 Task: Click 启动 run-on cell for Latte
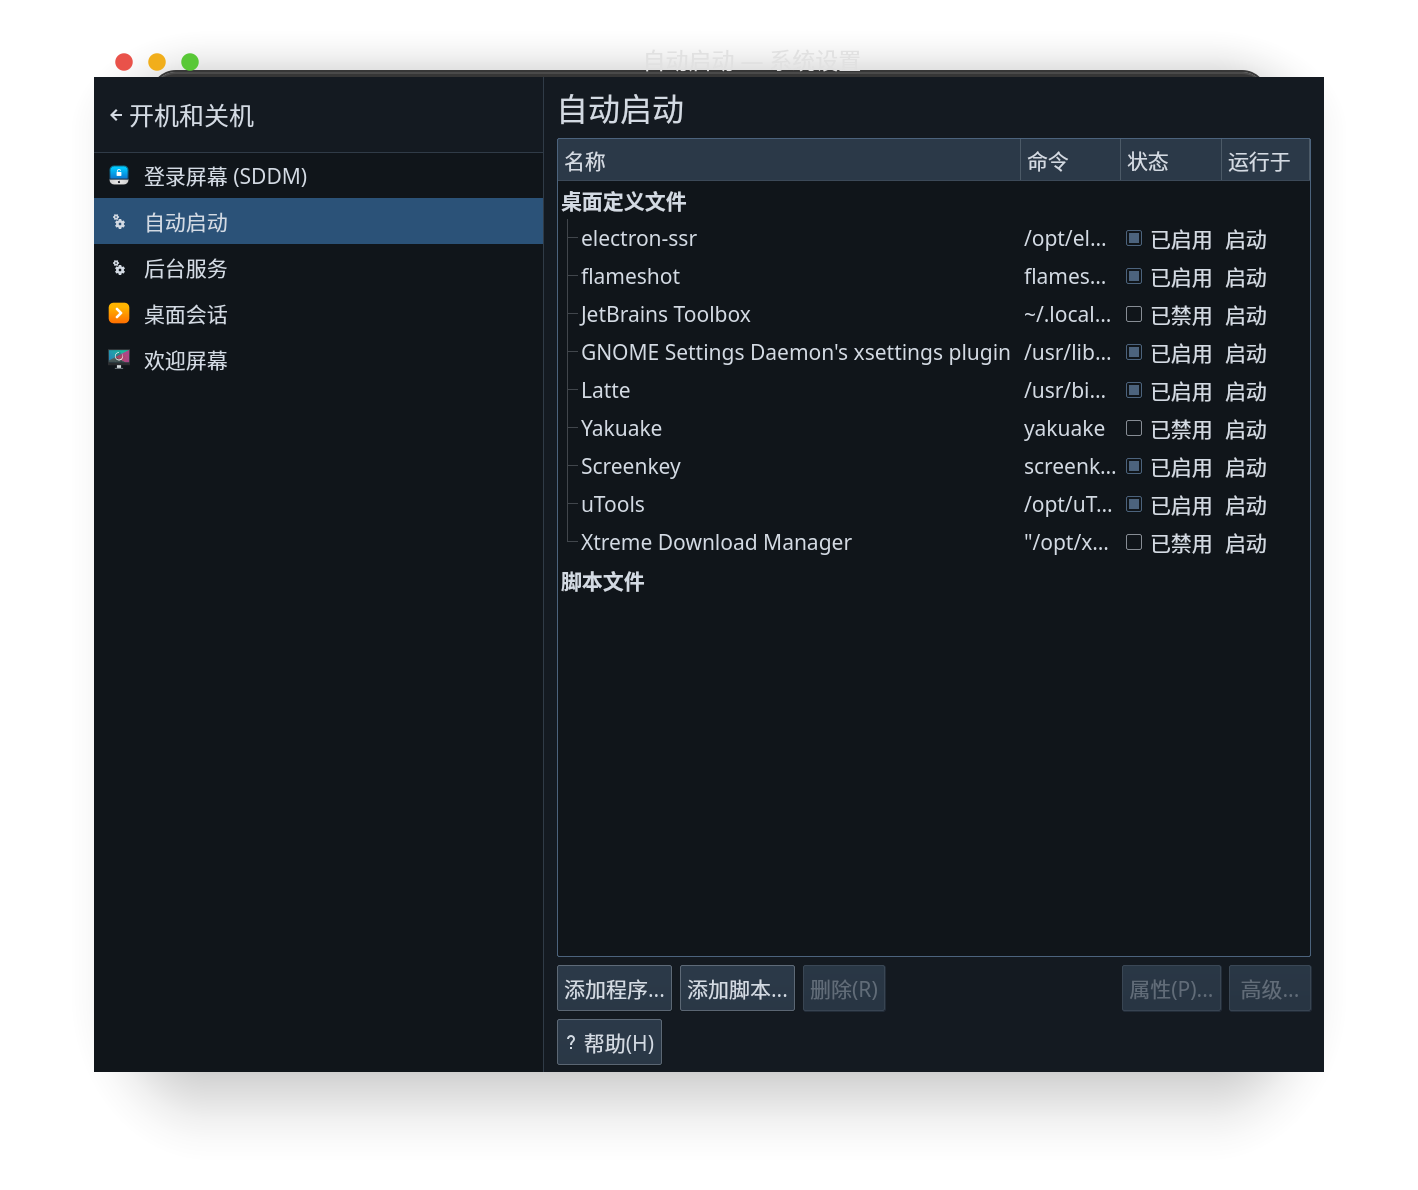(x=1246, y=392)
